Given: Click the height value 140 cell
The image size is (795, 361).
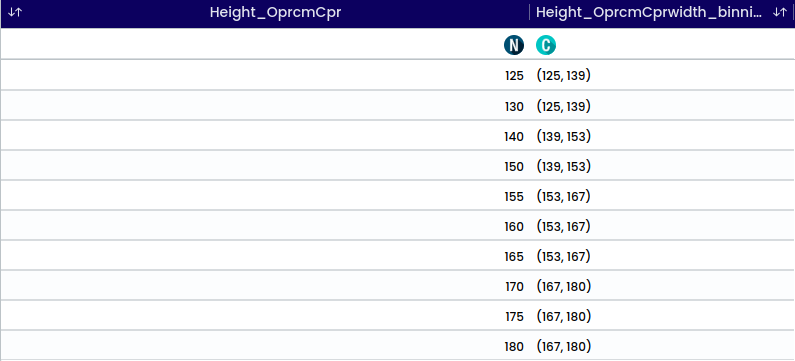Looking at the screenshot, I should click(x=265, y=136).
